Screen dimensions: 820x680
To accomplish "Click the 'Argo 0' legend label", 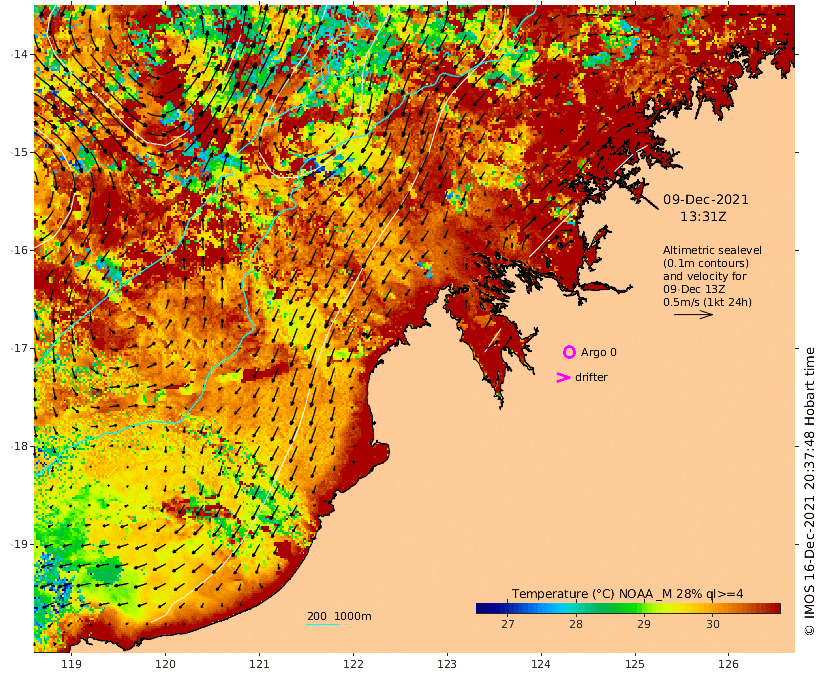I will coord(599,353).
